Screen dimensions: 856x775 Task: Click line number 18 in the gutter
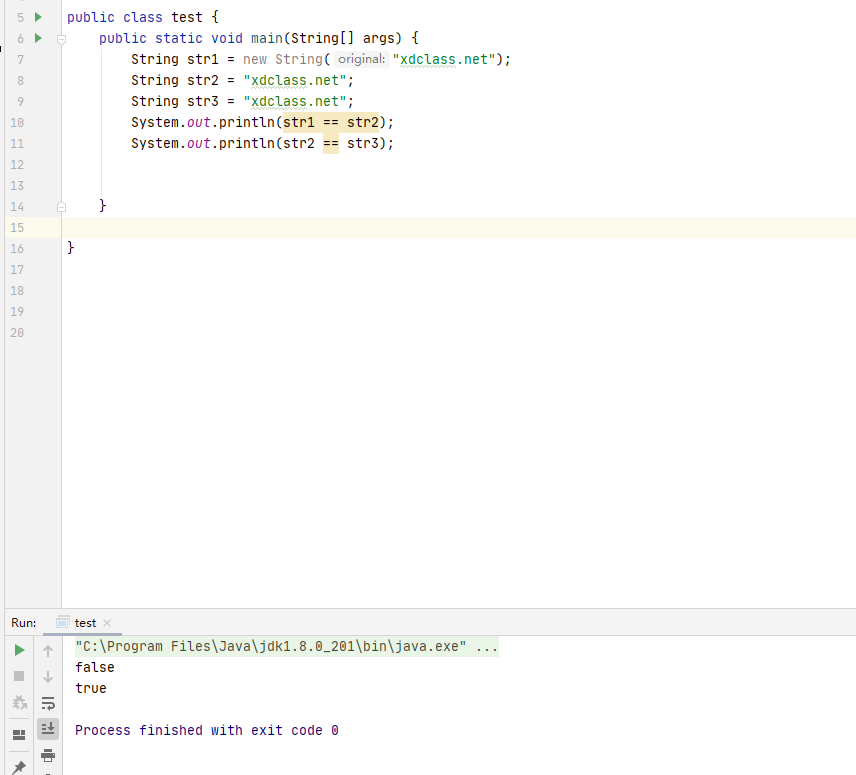[x=17, y=291]
